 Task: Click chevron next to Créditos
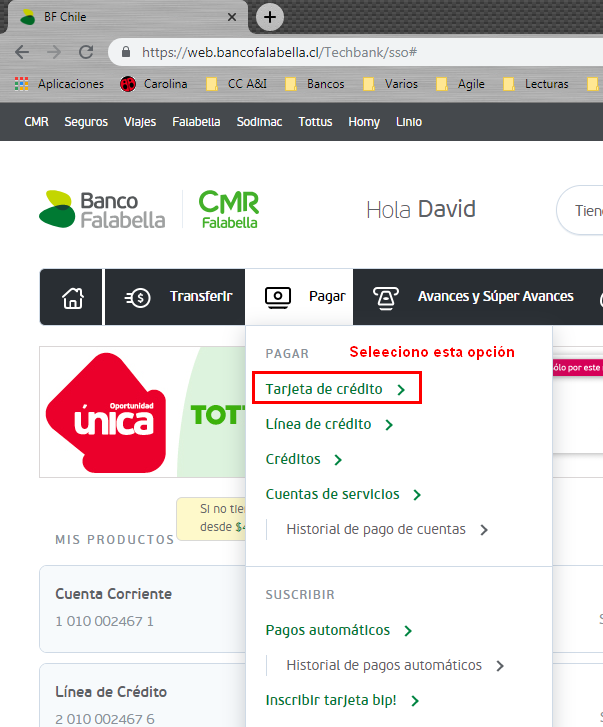point(338,460)
